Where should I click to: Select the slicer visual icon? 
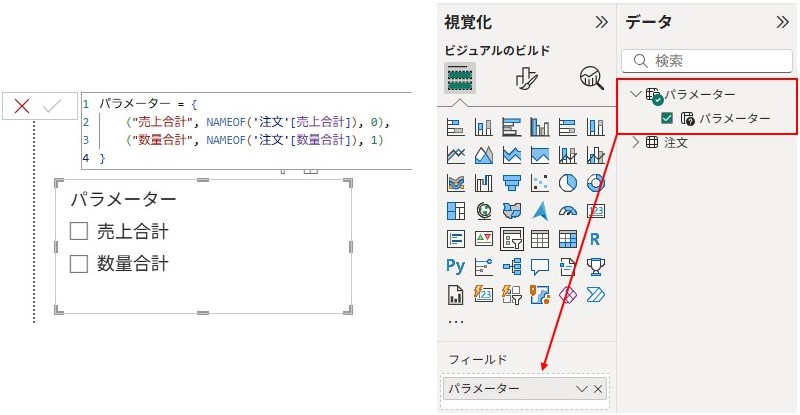[x=512, y=239]
